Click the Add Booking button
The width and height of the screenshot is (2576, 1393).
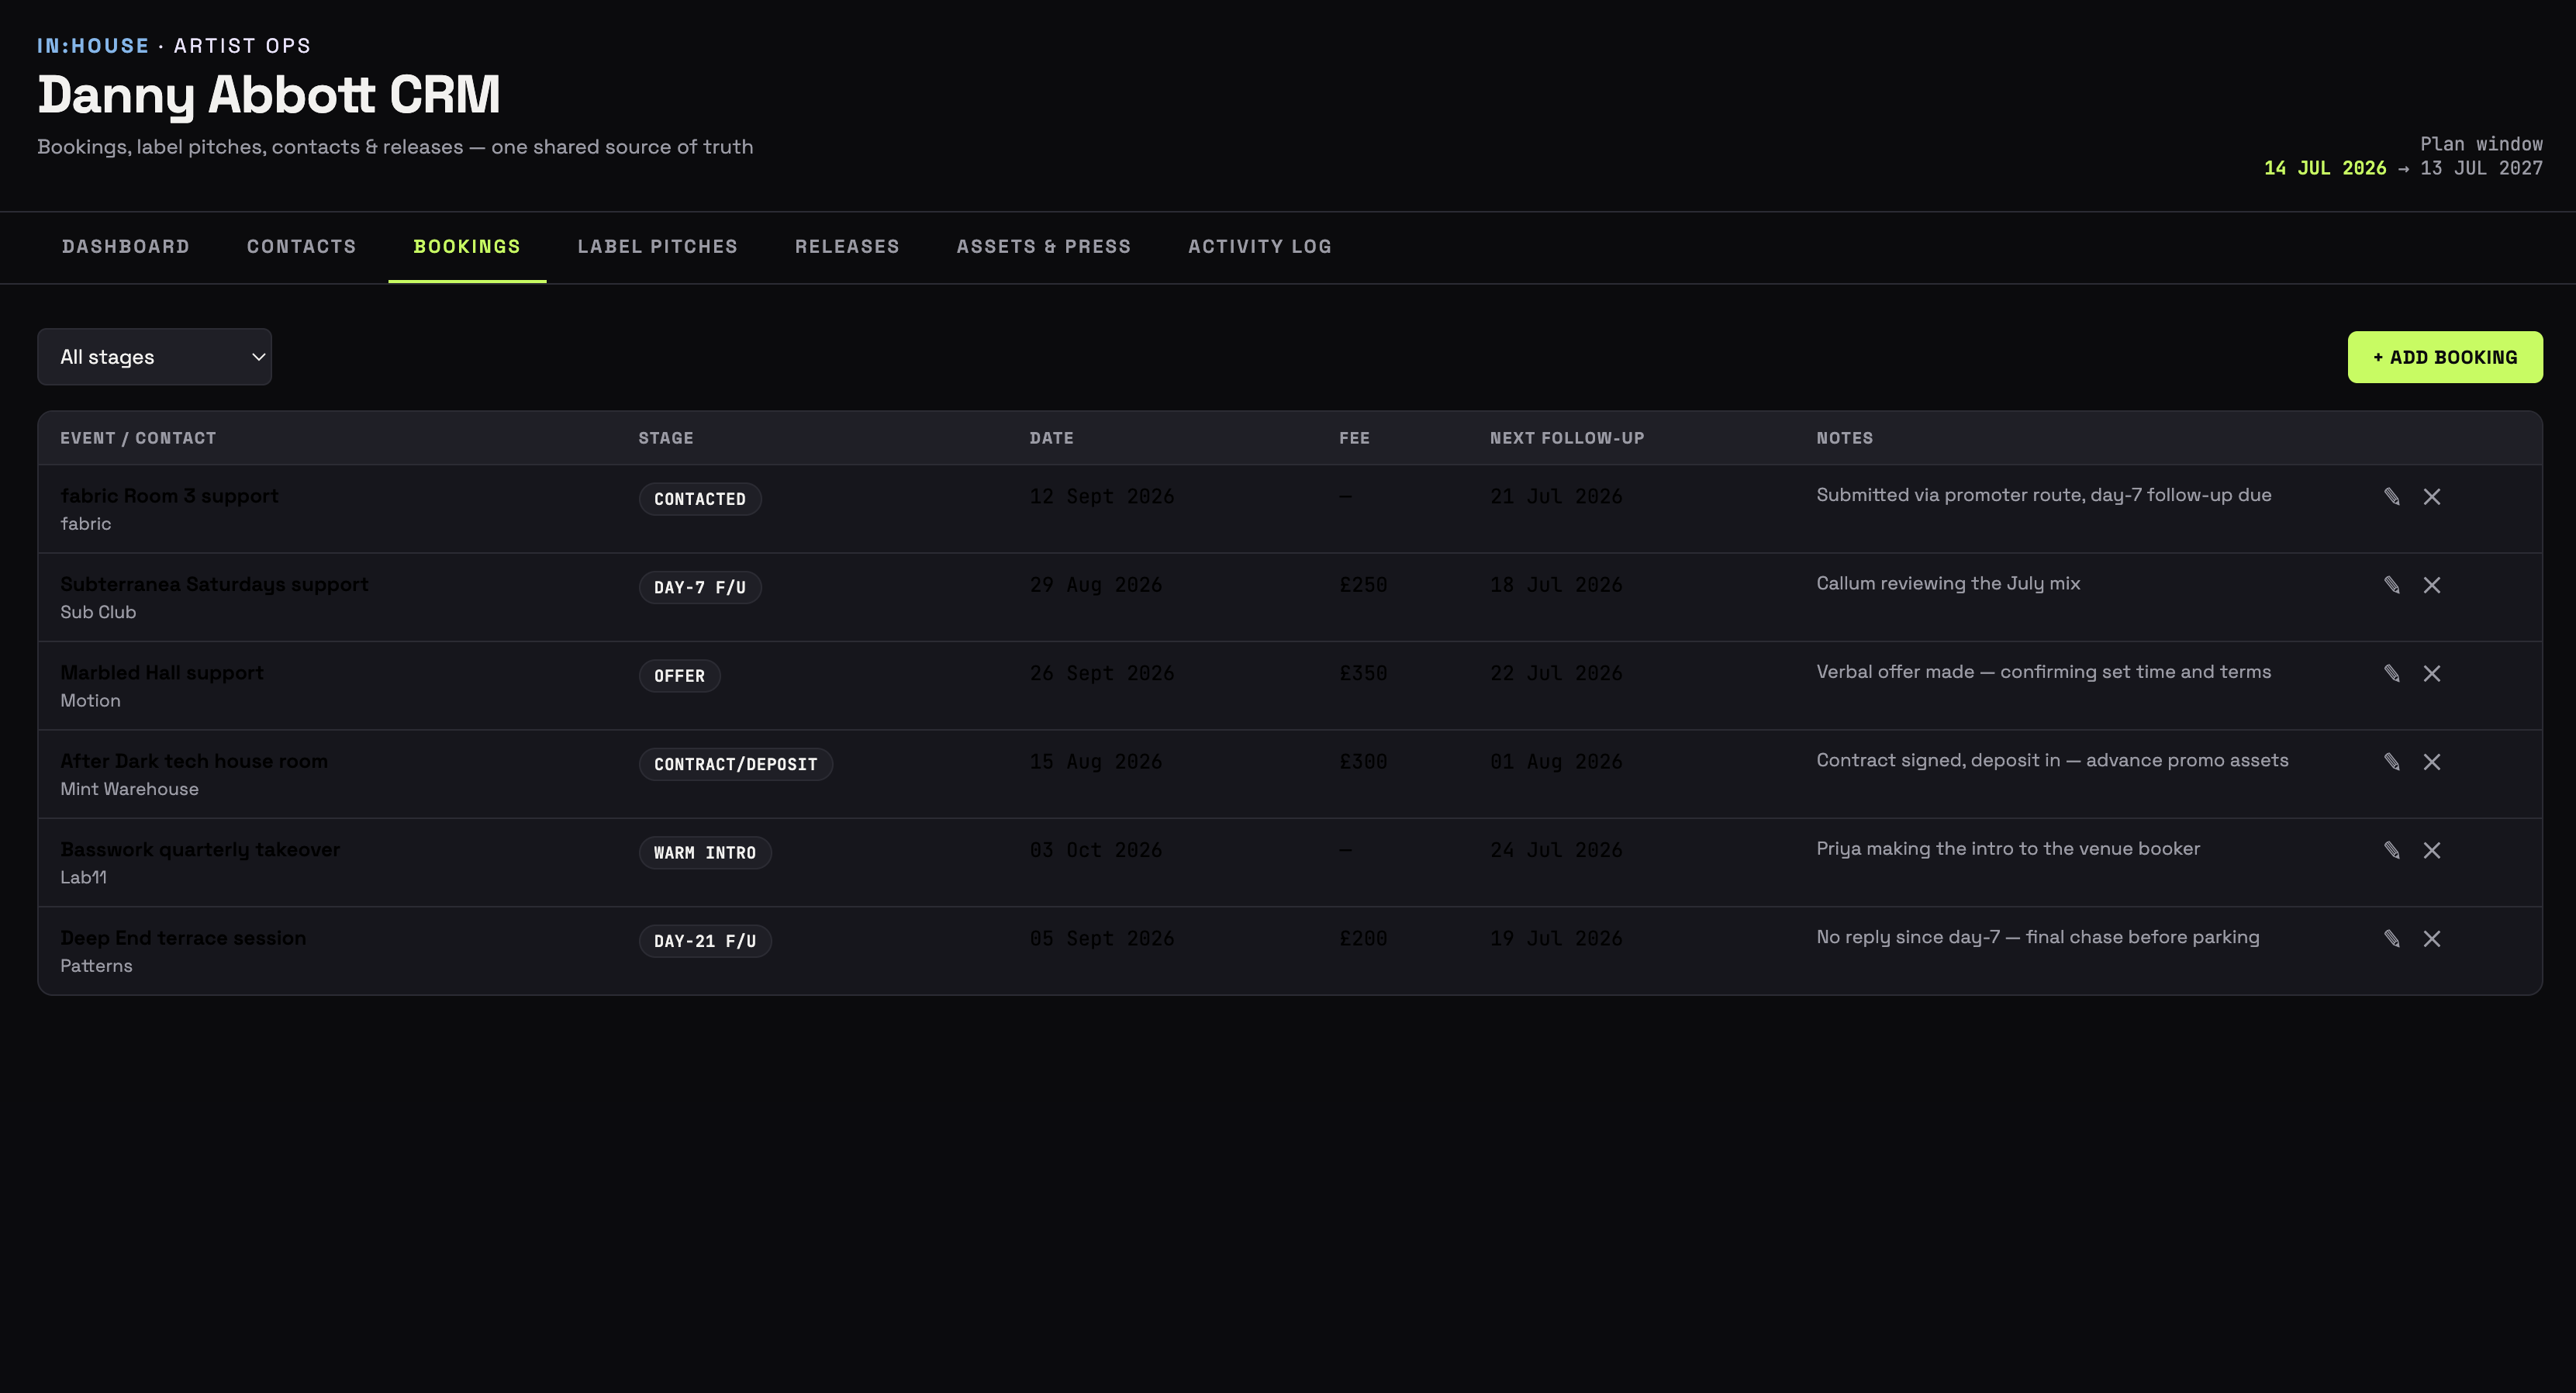pyautogui.click(x=2445, y=357)
